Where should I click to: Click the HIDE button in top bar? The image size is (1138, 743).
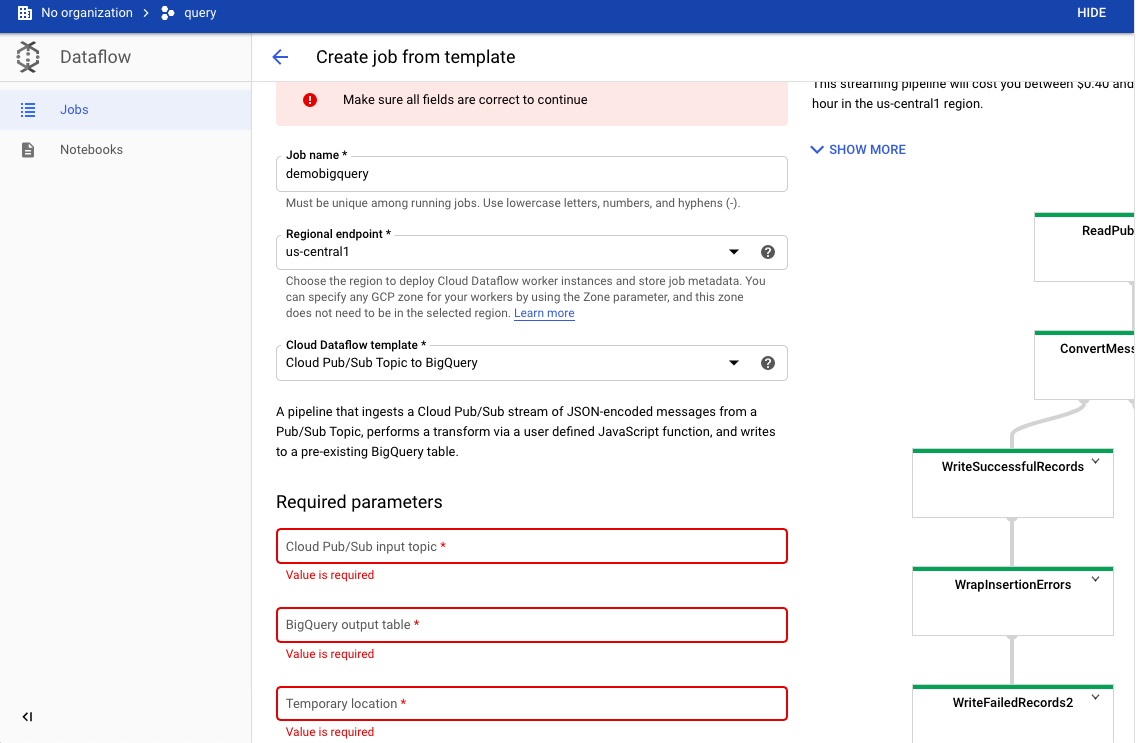(x=1092, y=13)
